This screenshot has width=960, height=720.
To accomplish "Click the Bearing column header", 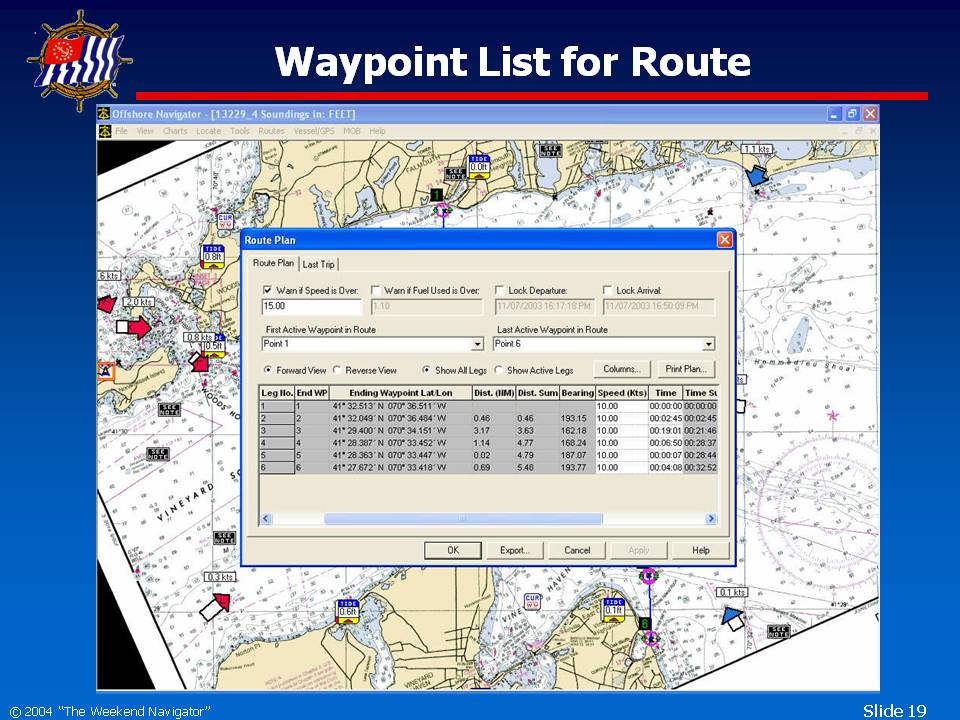I will point(577,393).
